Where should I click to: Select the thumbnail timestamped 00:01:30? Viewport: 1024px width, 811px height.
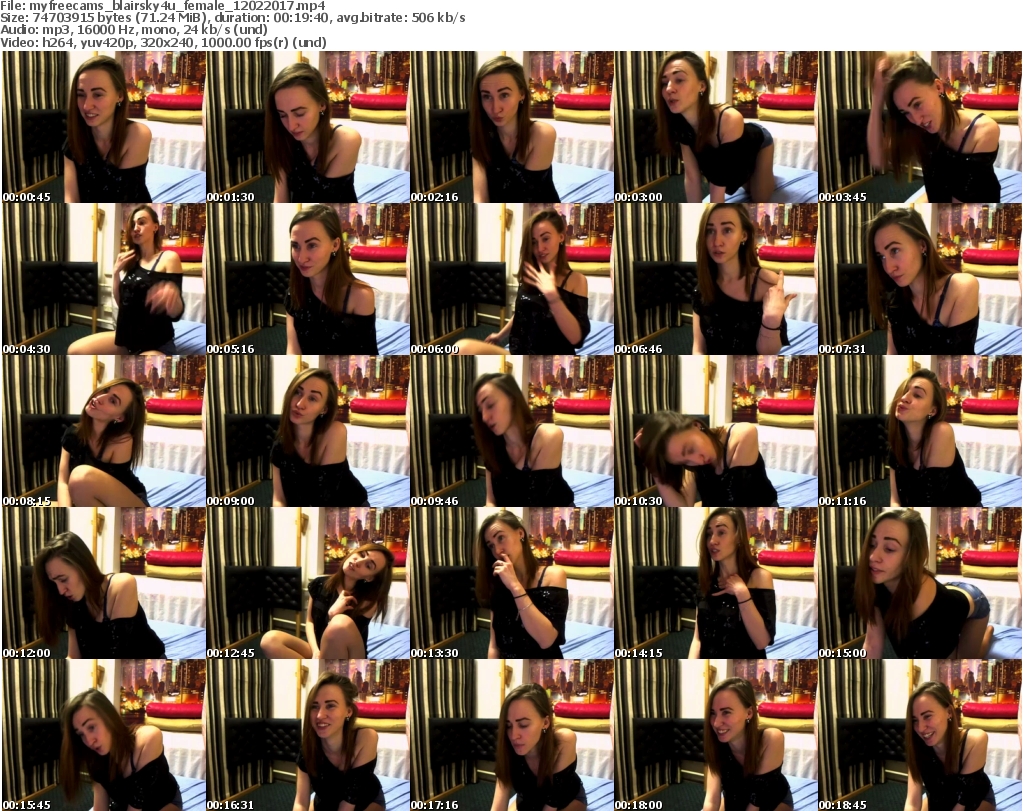pyautogui.click(x=307, y=127)
